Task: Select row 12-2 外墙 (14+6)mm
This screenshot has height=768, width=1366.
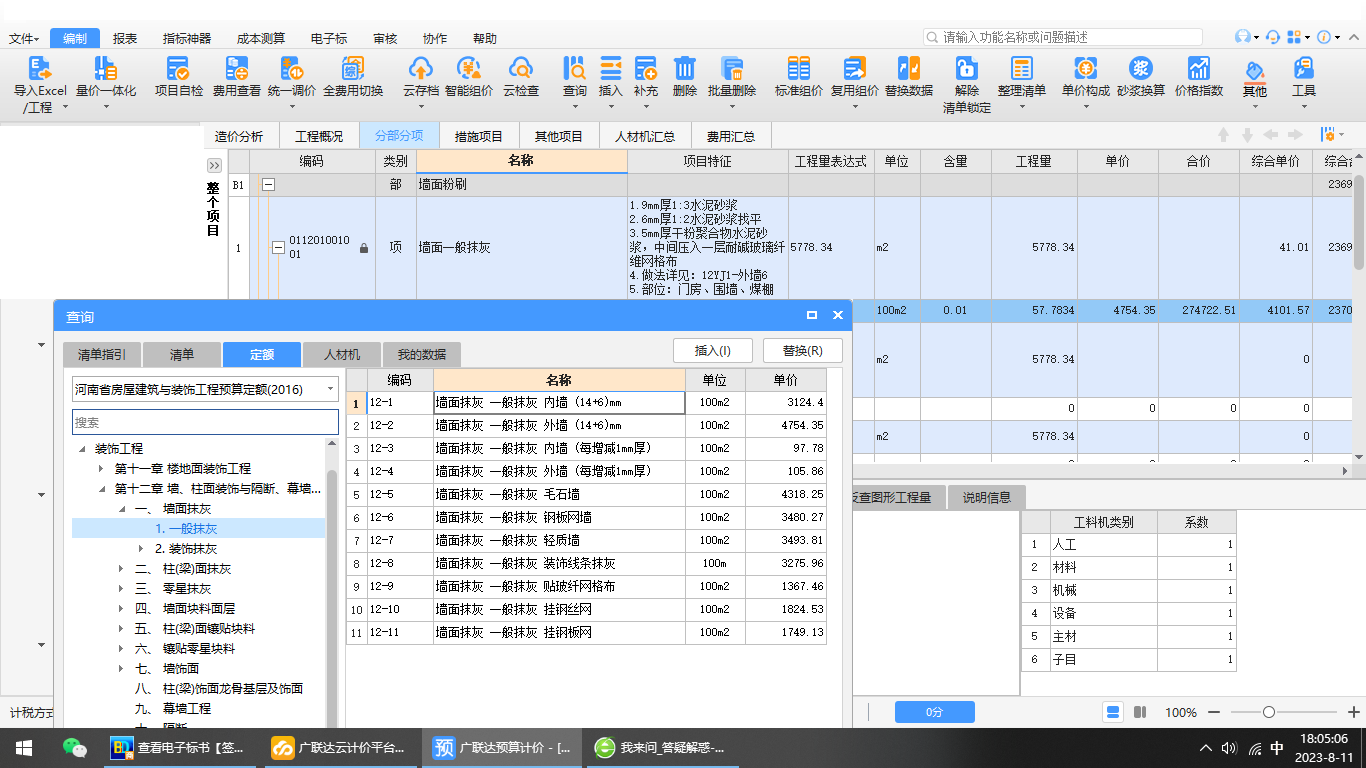Action: tap(587, 426)
